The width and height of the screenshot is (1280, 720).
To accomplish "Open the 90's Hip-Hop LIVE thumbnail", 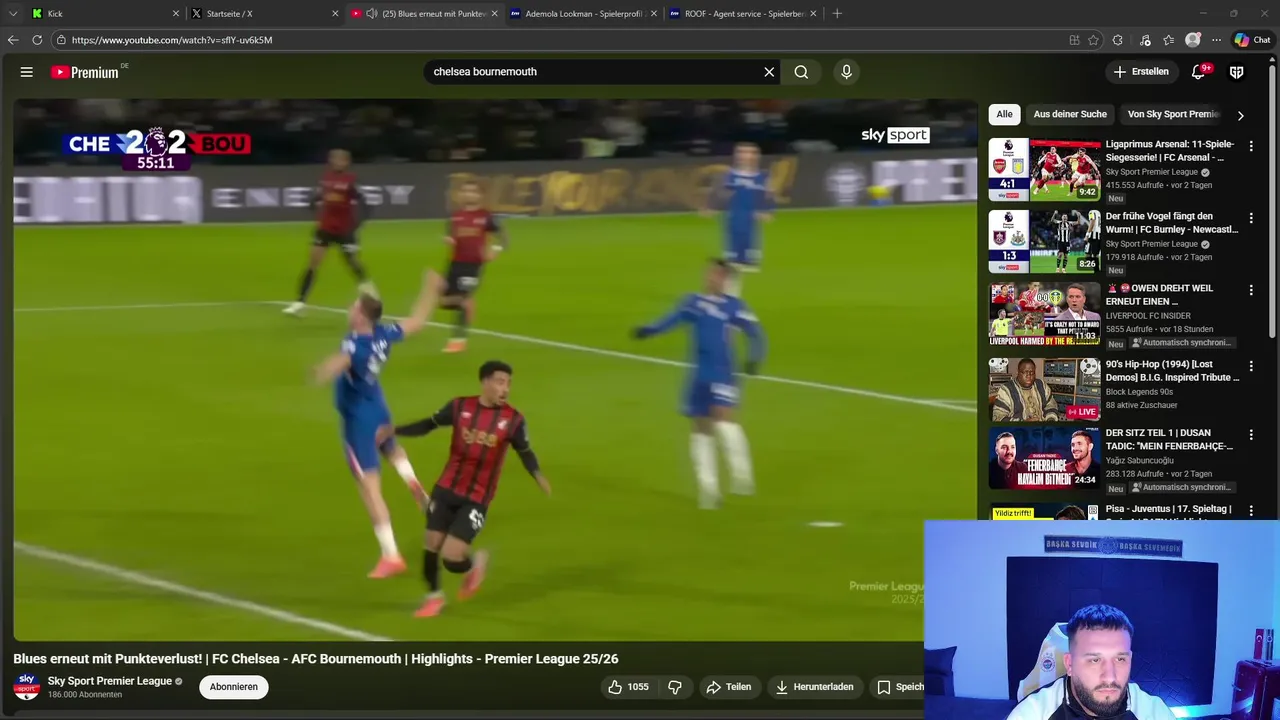I will coord(1044,390).
